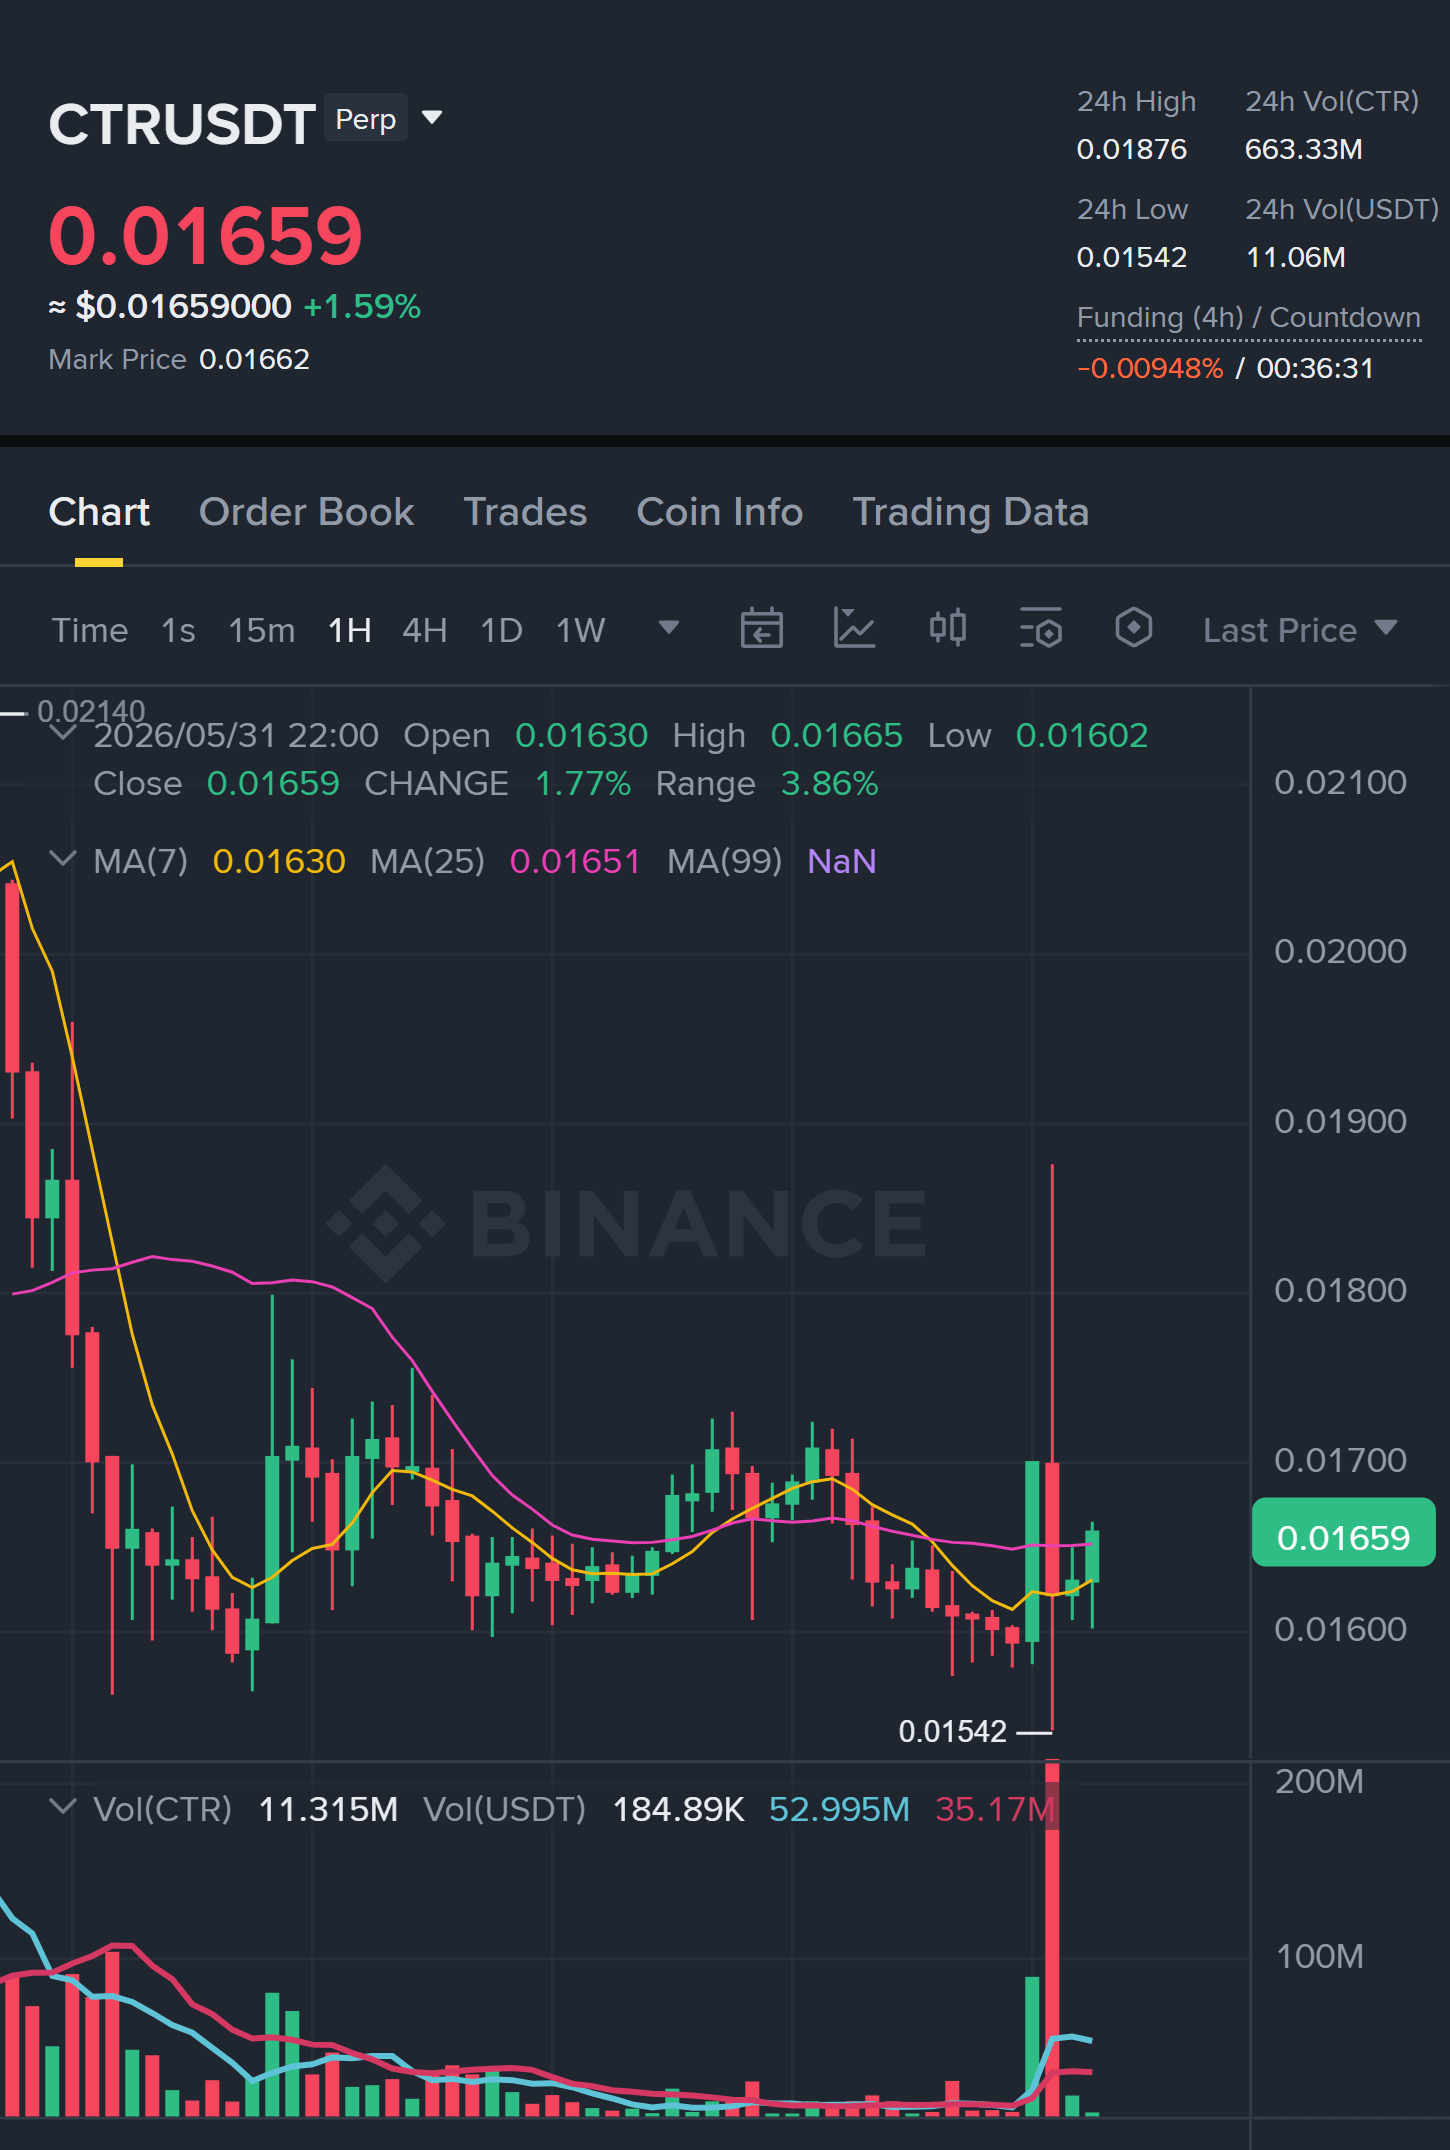This screenshot has height=2150, width=1450.
Task: Click the MA(99) NaN value
Action: (842, 861)
